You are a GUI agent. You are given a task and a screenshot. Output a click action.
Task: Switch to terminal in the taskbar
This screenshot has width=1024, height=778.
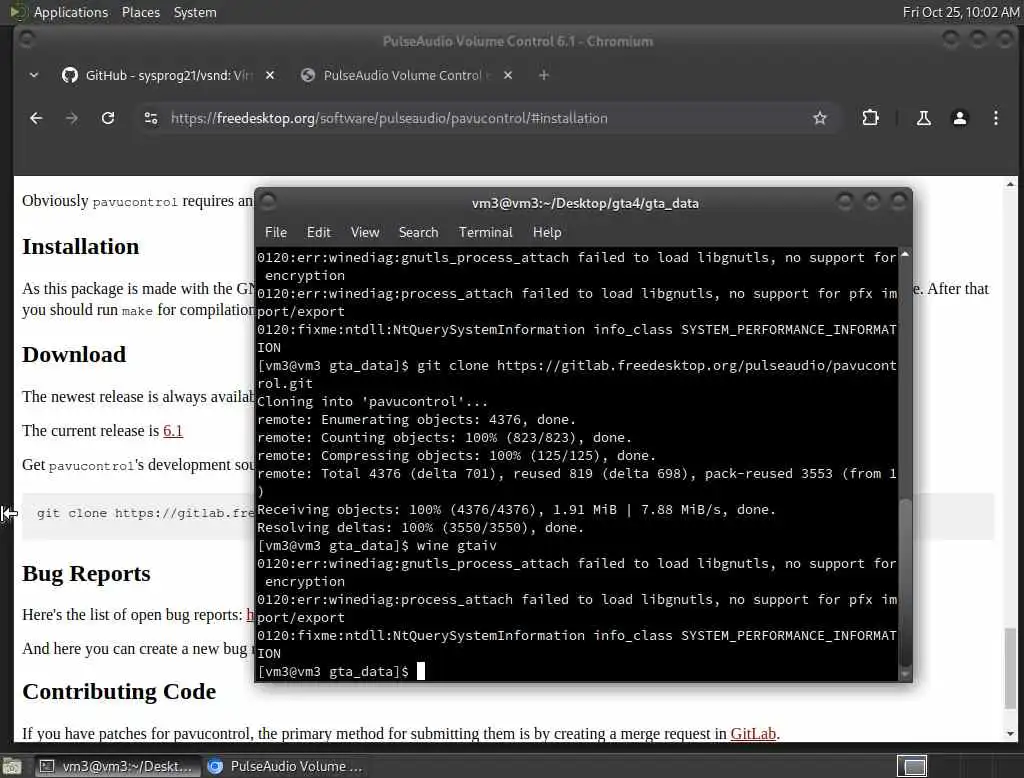[x=116, y=766]
